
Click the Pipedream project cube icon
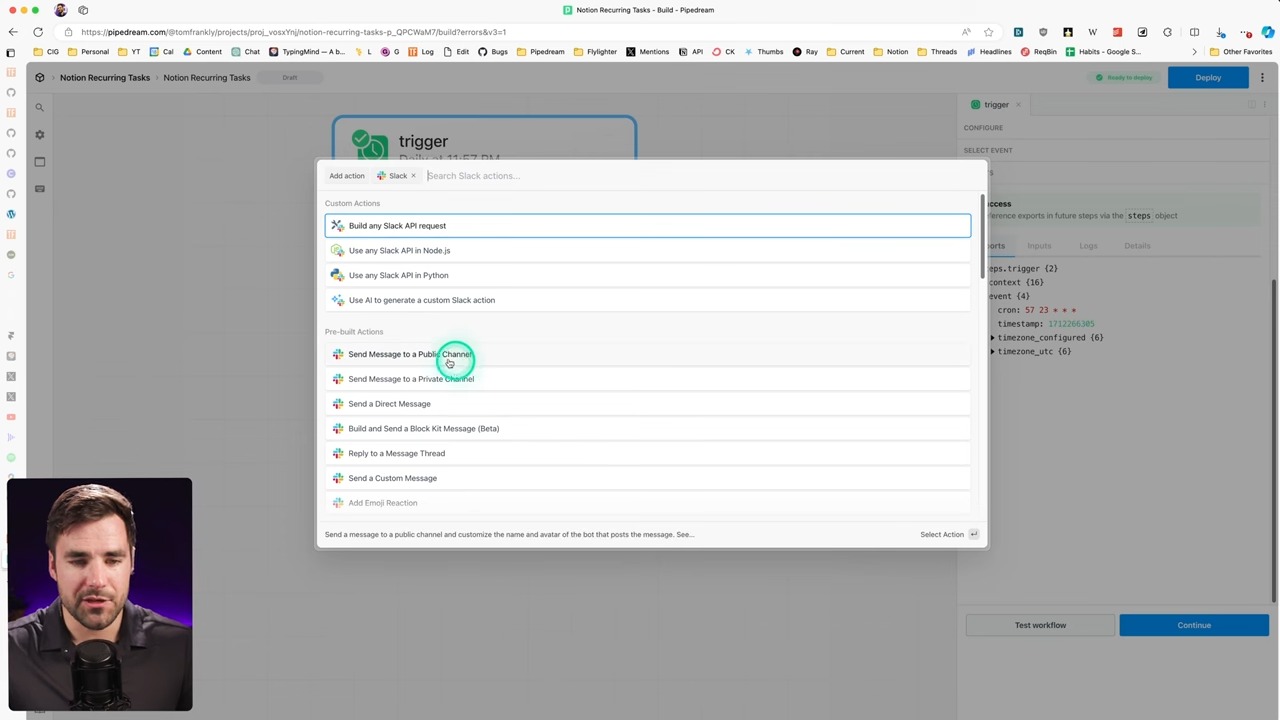[x=40, y=77]
